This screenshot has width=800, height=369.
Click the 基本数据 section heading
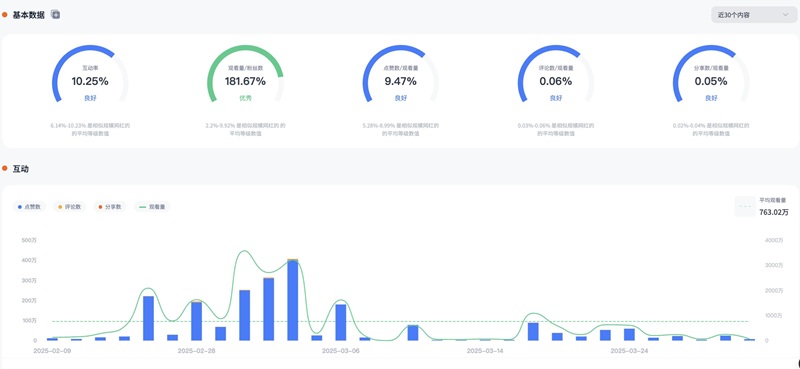(29, 15)
